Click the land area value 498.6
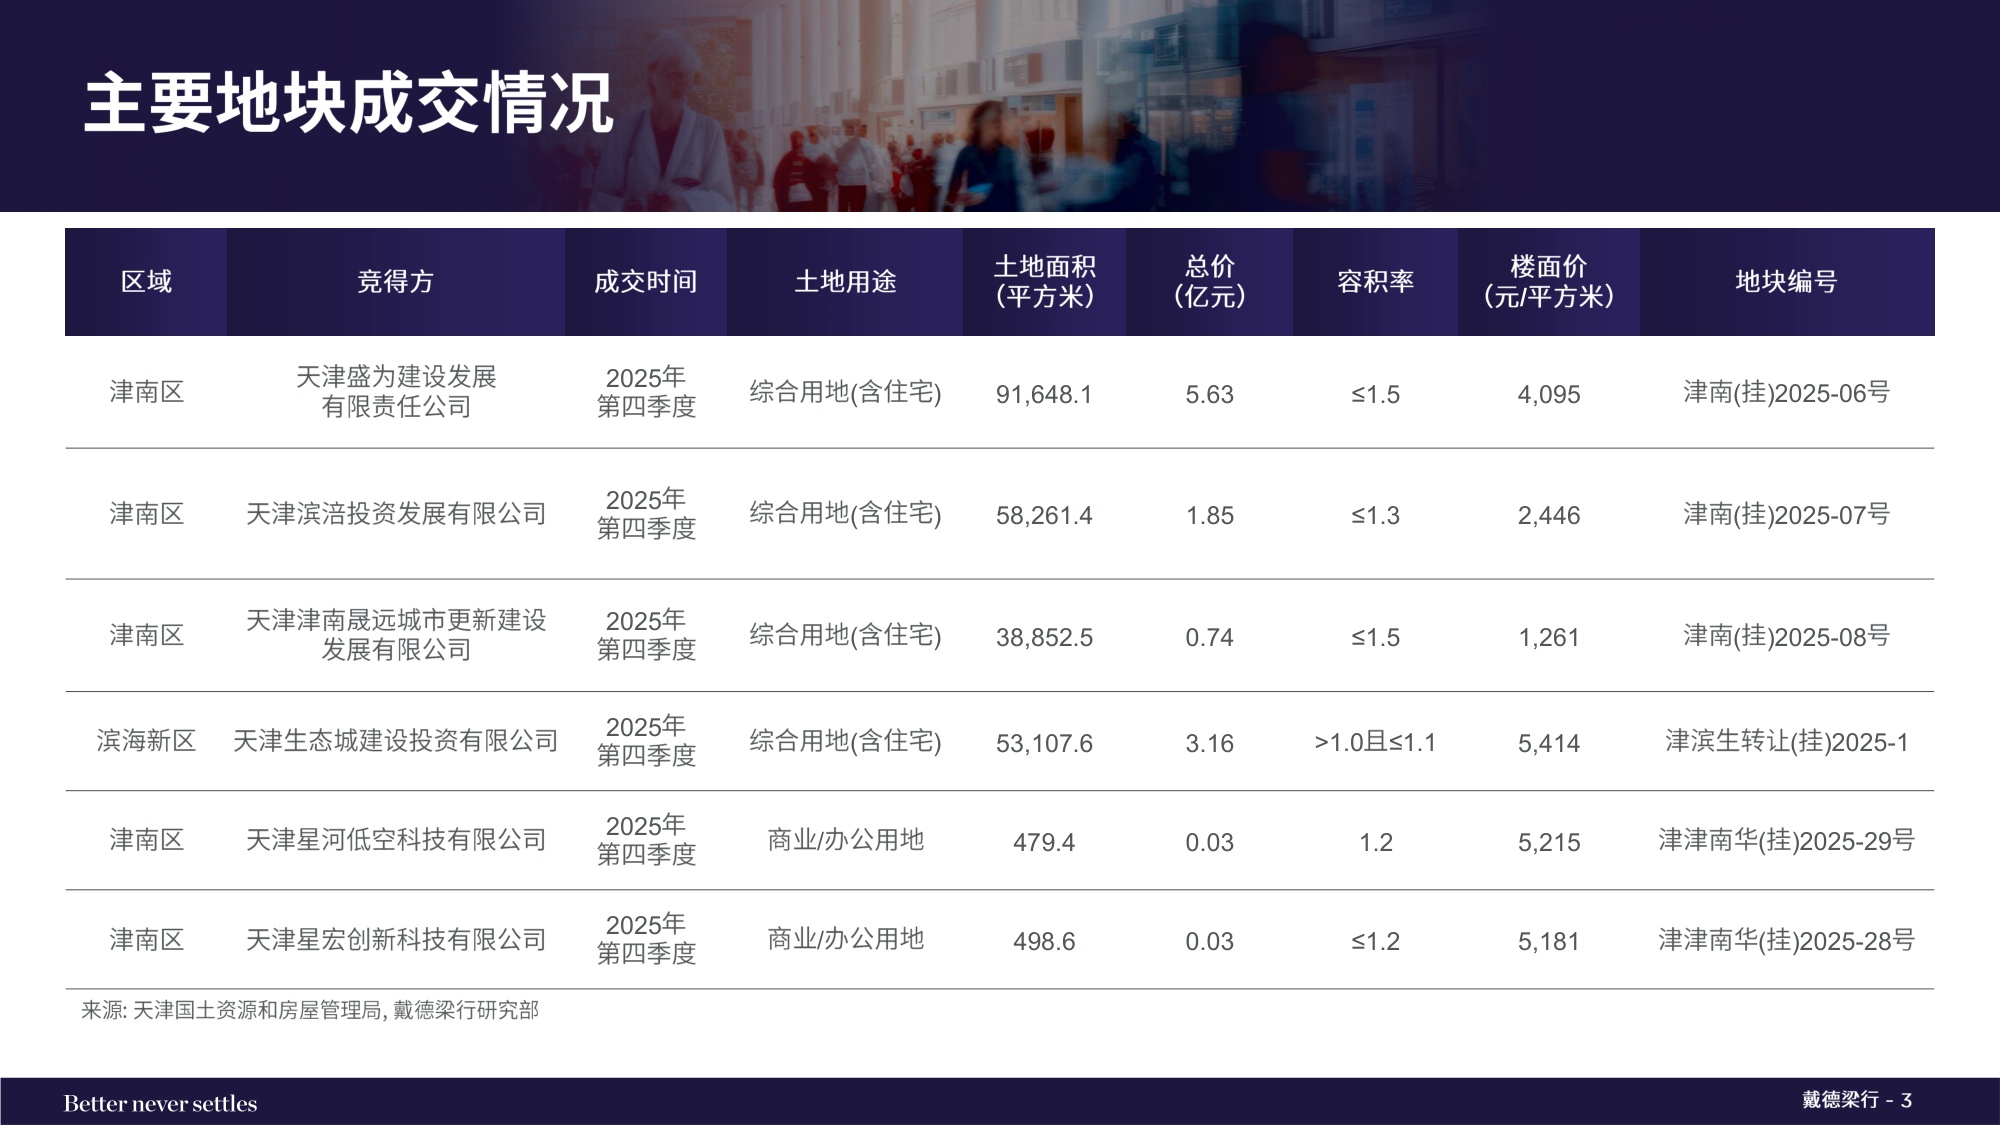Image resolution: width=2000 pixels, height=1125 pixels. (x=1044, y=941)
